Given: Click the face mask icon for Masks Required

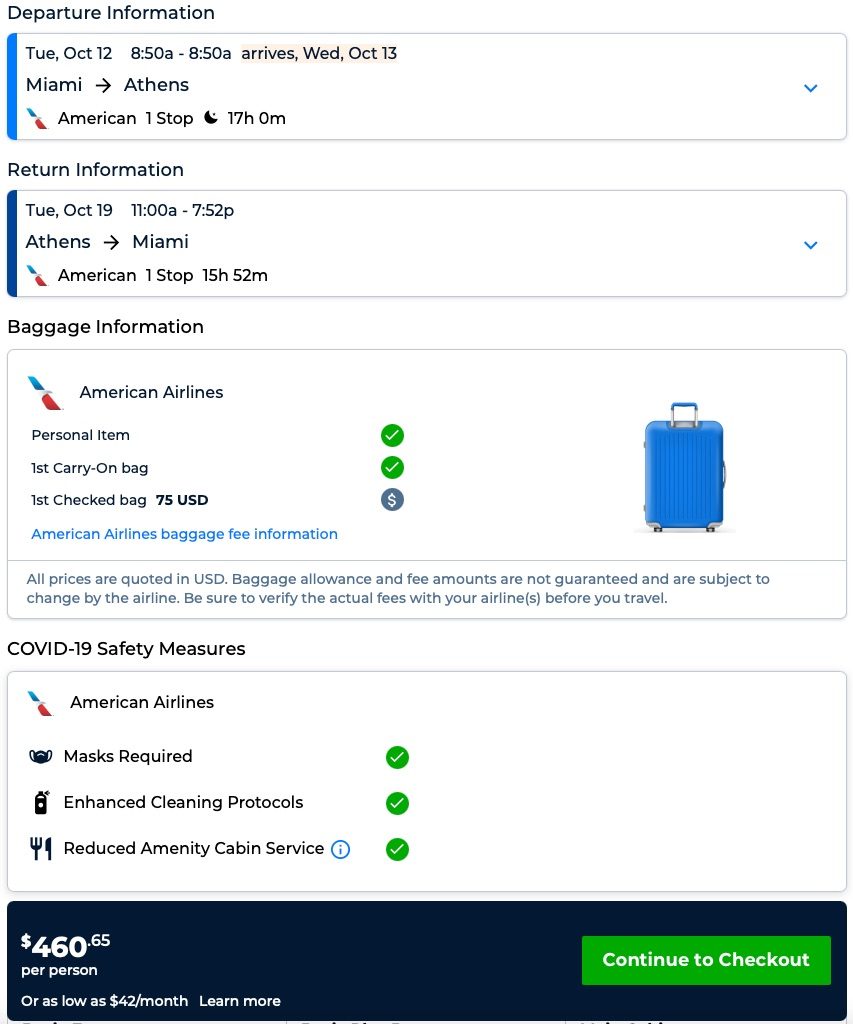Looking at the screenshot, I should 41,757.
